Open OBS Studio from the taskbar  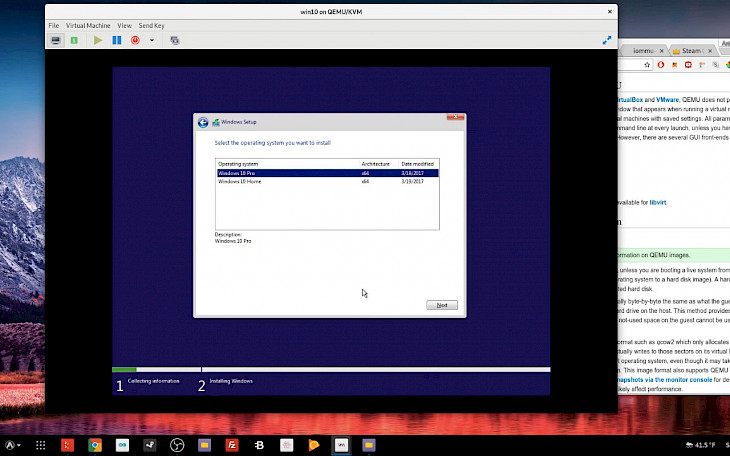[x=177, y=445]
